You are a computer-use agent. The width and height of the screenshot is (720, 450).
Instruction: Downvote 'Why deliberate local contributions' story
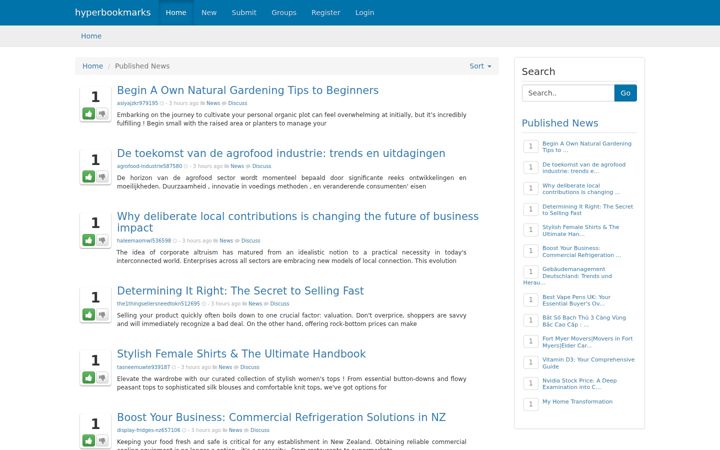point(102,240)
